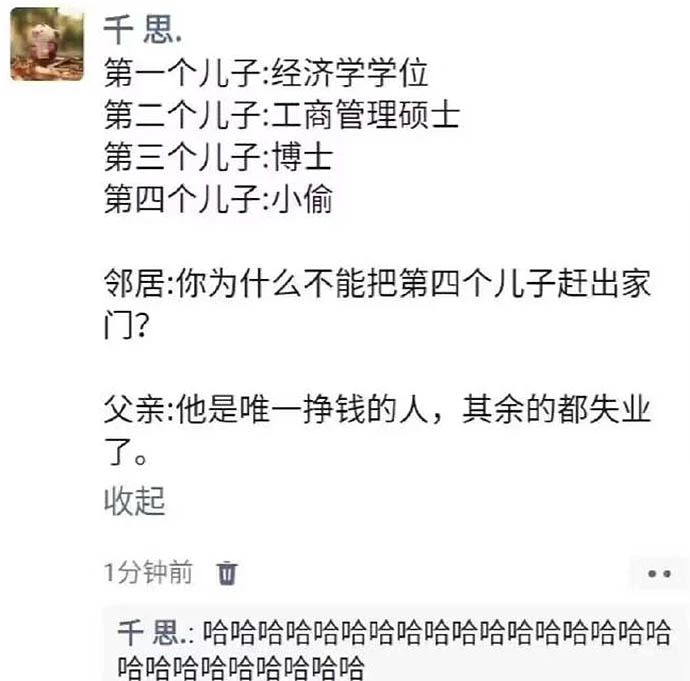Select the line 第二个儿子:工商管理硕士
This screenshot has width=690, height=681.
[282, 114]
